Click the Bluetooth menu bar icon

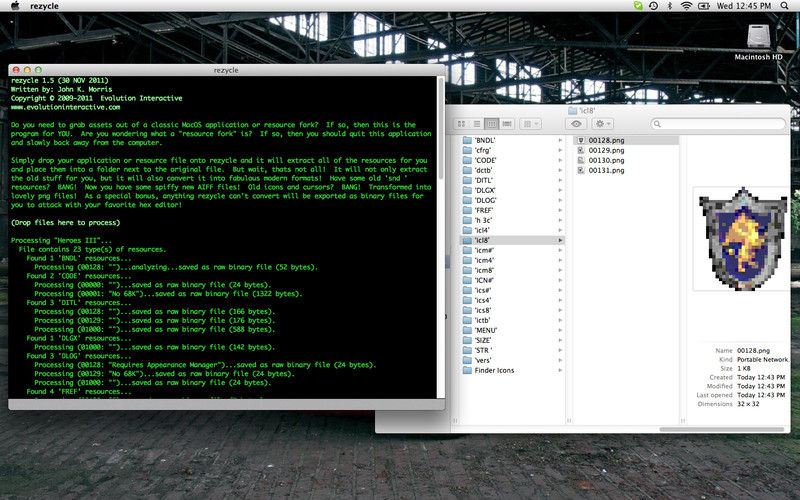tap(670, 6)
